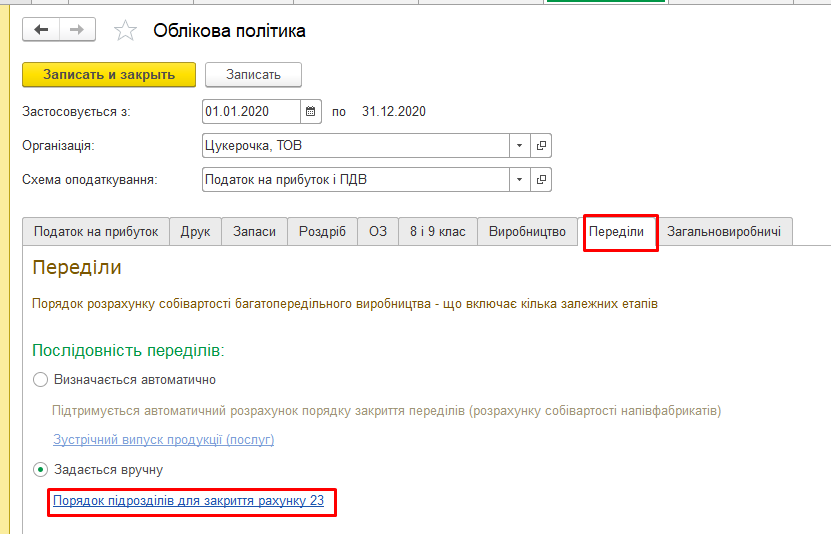Screen dimensions: 831x534
Task: Select 'Визначається автоматично' radio option
Action: click(41, 379)
